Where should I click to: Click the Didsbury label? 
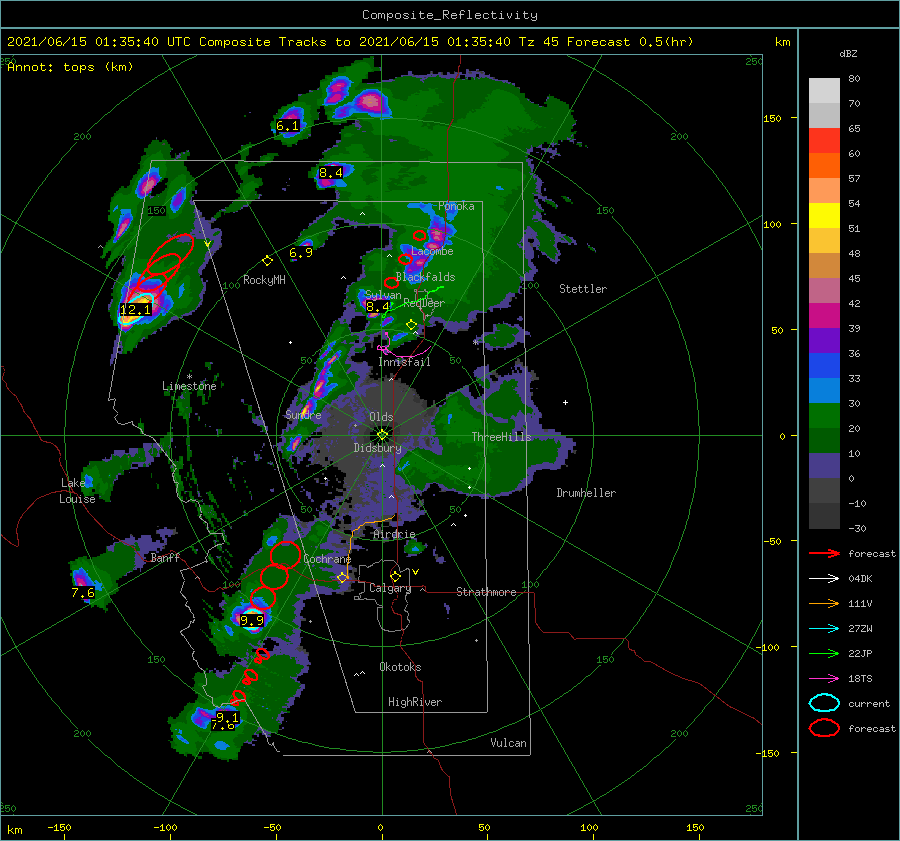click(378, 448)
